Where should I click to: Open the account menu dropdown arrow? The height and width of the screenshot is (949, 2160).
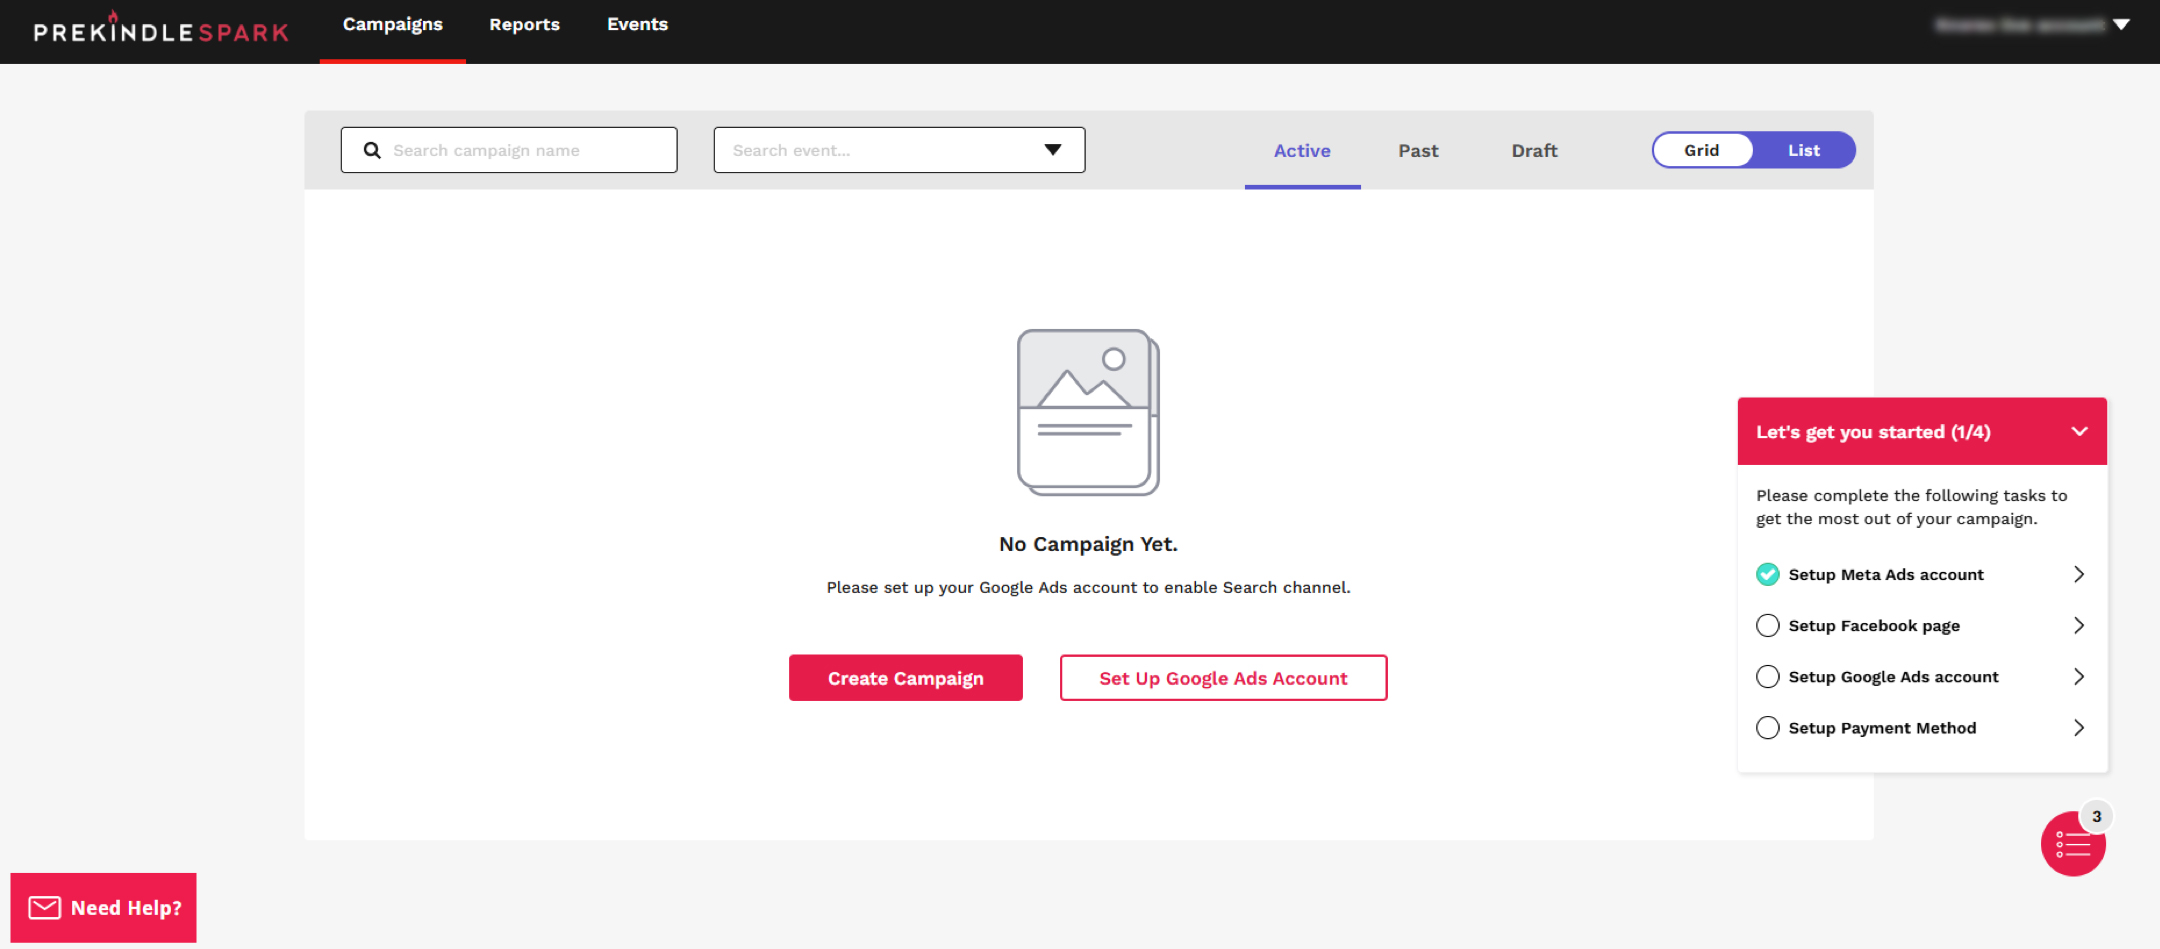point(2121,25)
